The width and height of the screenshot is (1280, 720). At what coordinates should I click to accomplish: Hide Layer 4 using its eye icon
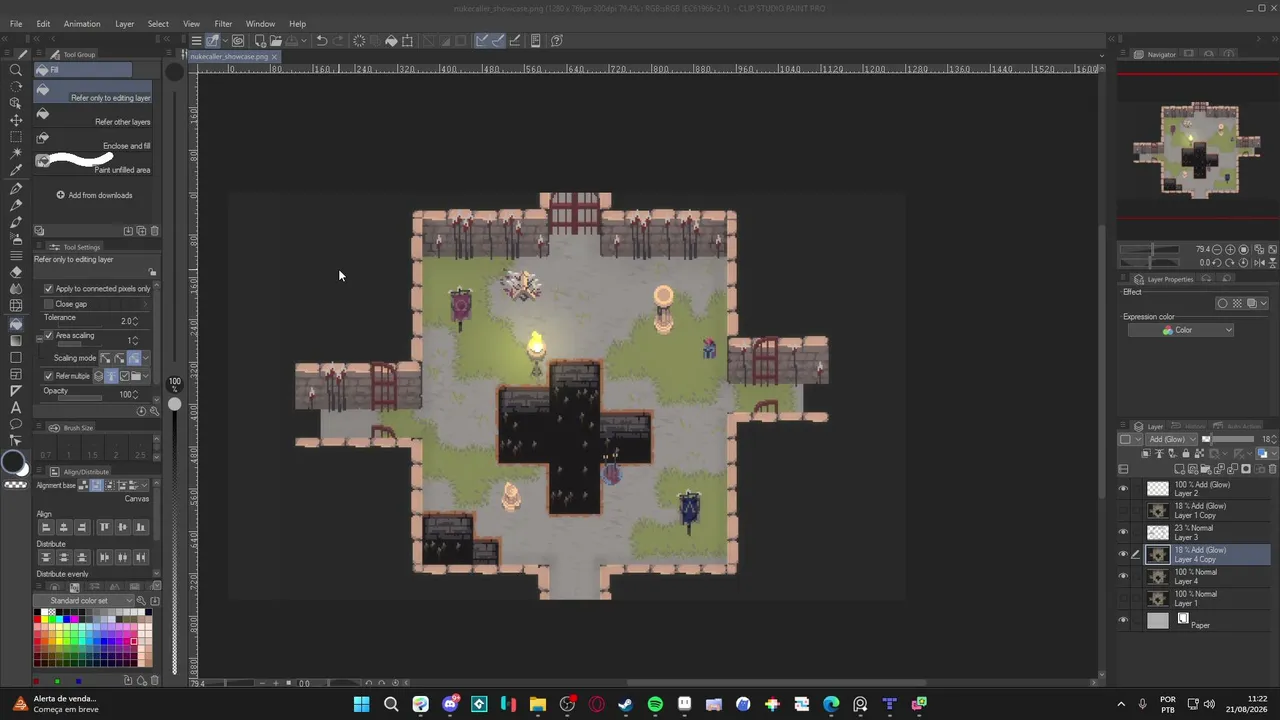pyautogui.click(x=1123, y=577)
